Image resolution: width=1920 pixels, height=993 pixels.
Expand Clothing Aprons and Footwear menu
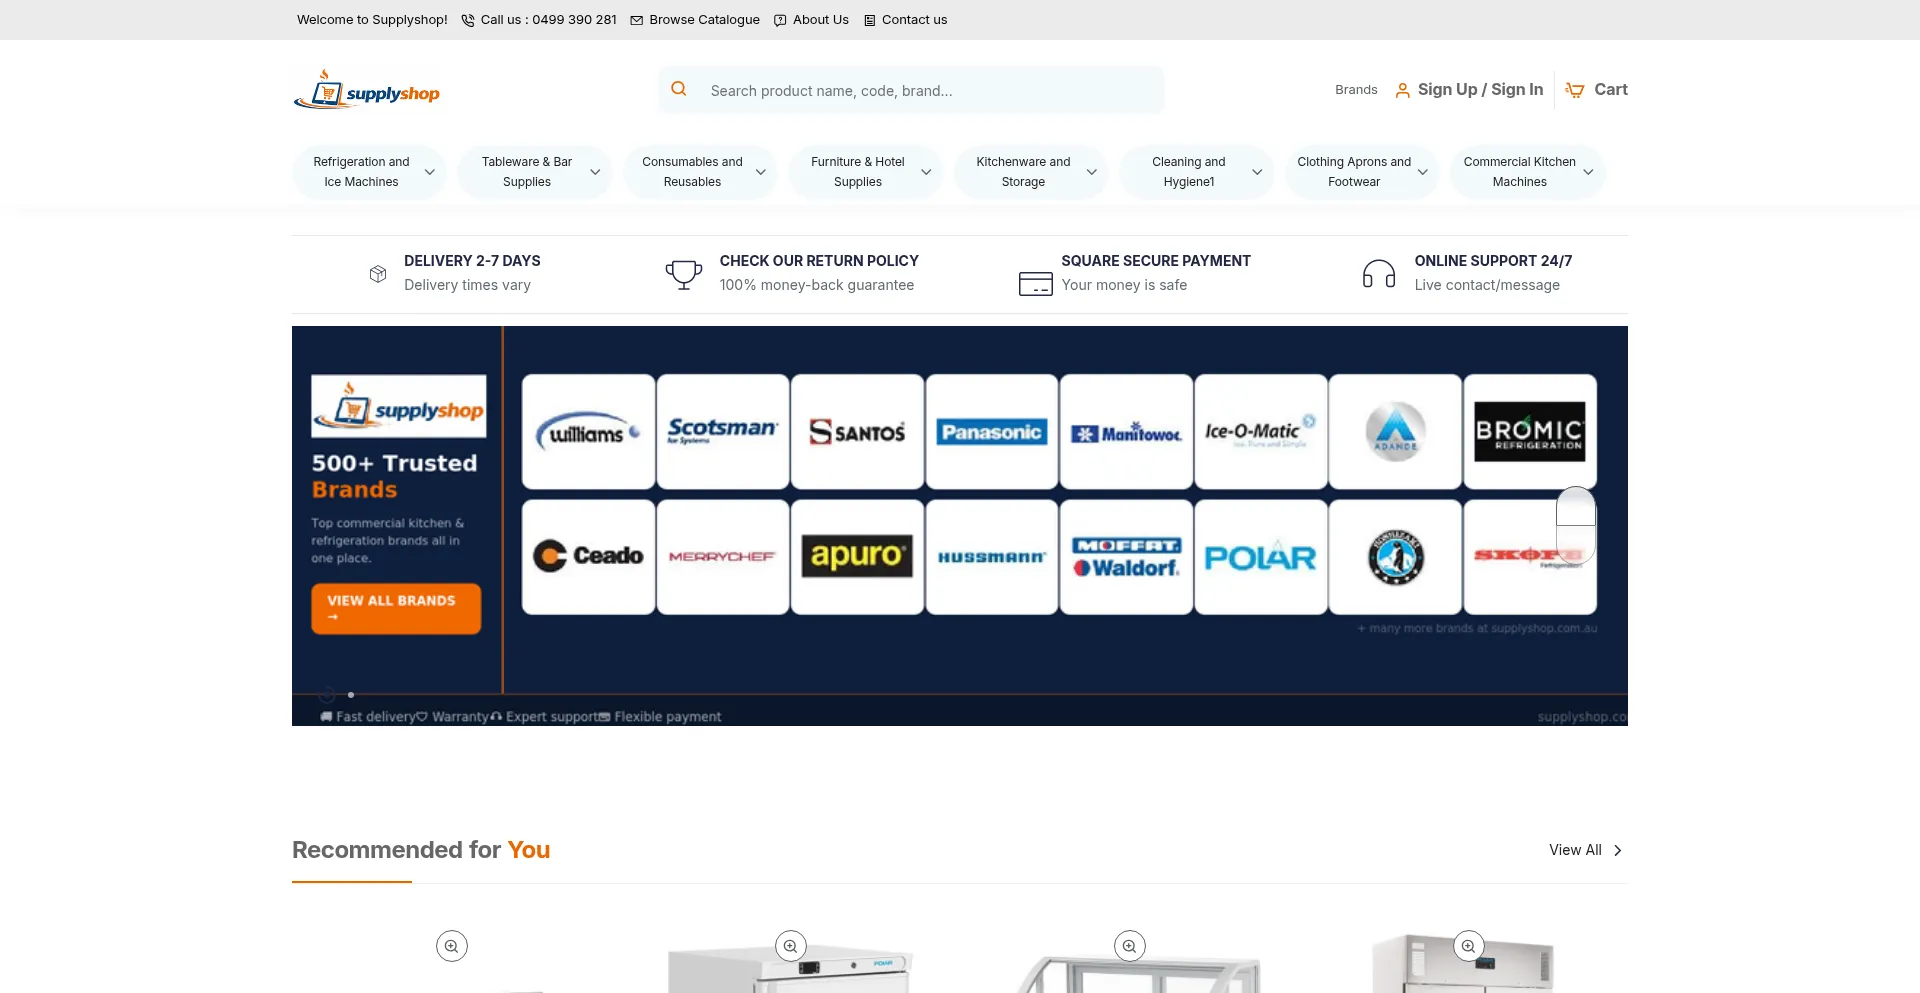click(x=1362, y=172)
